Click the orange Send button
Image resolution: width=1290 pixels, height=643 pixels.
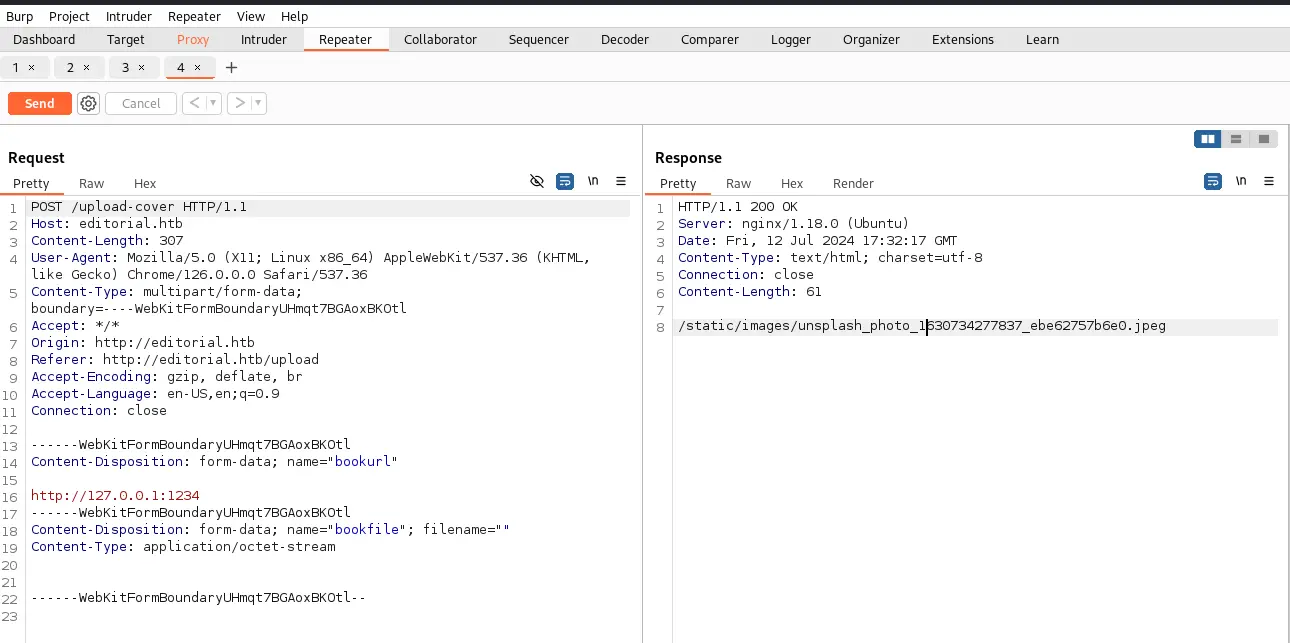40,103
